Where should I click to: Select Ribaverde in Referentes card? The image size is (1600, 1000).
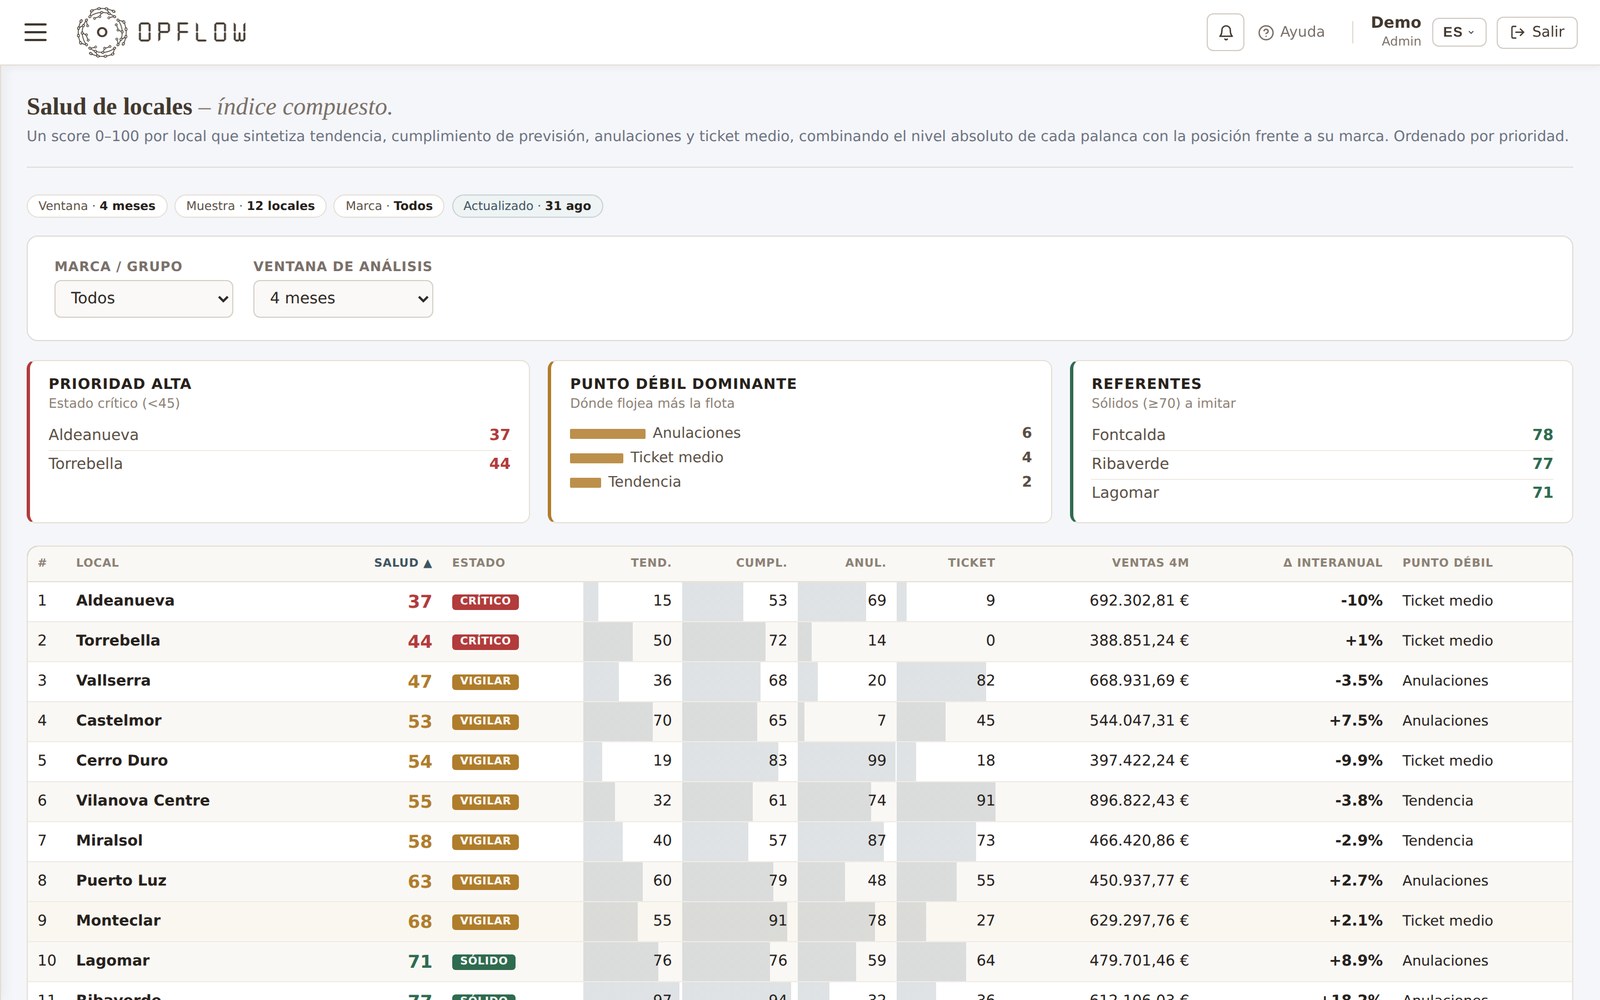[x=1322, y=464]
